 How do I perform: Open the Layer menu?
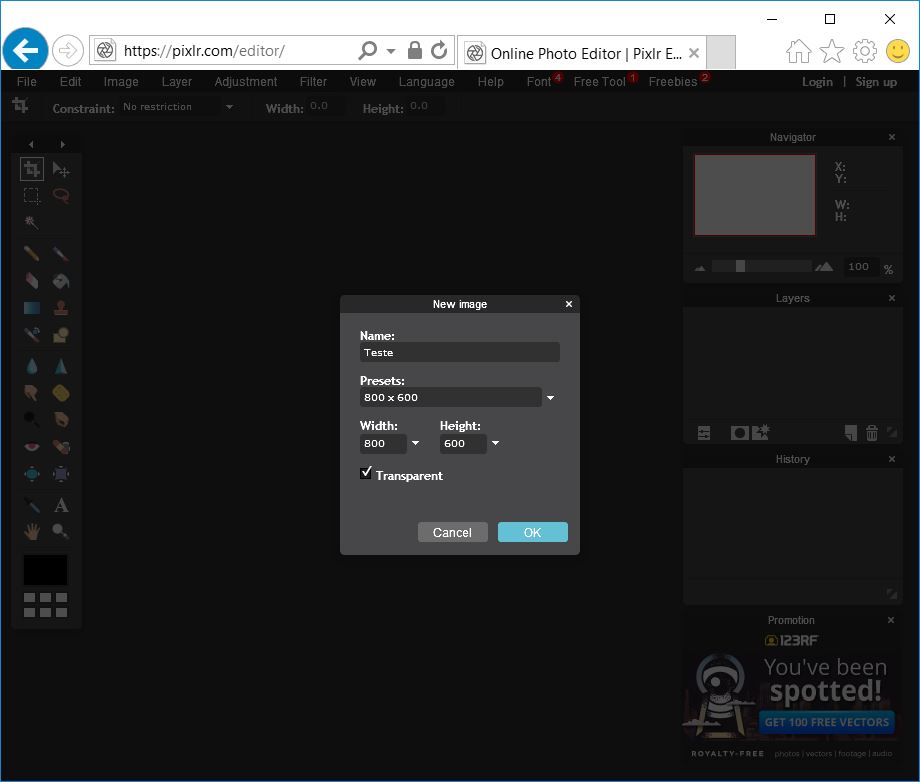(x=177, y=82)
